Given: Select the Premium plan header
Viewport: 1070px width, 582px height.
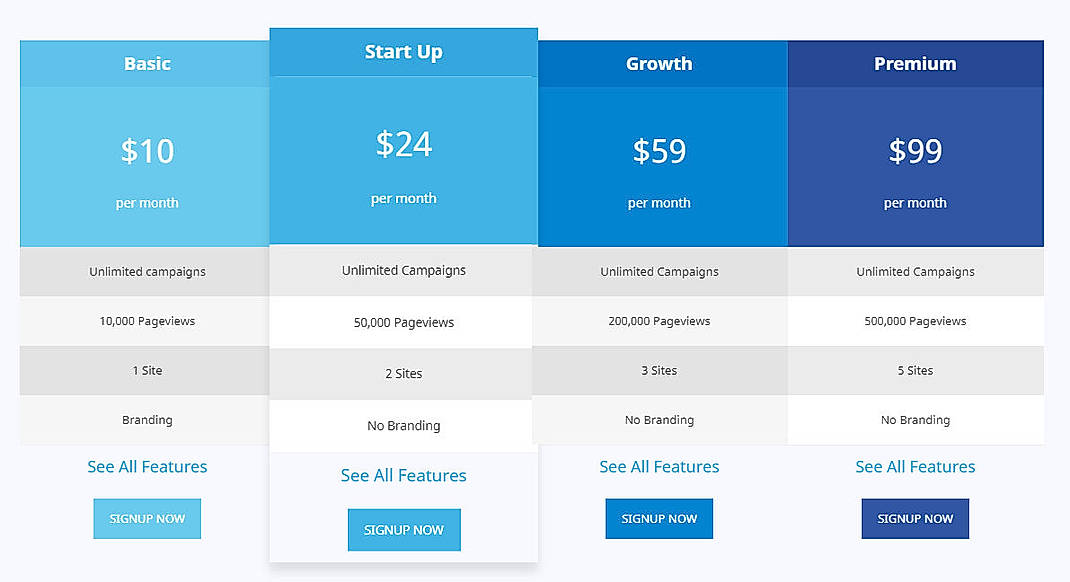Looking at the screenshot, I should [915, 62].
